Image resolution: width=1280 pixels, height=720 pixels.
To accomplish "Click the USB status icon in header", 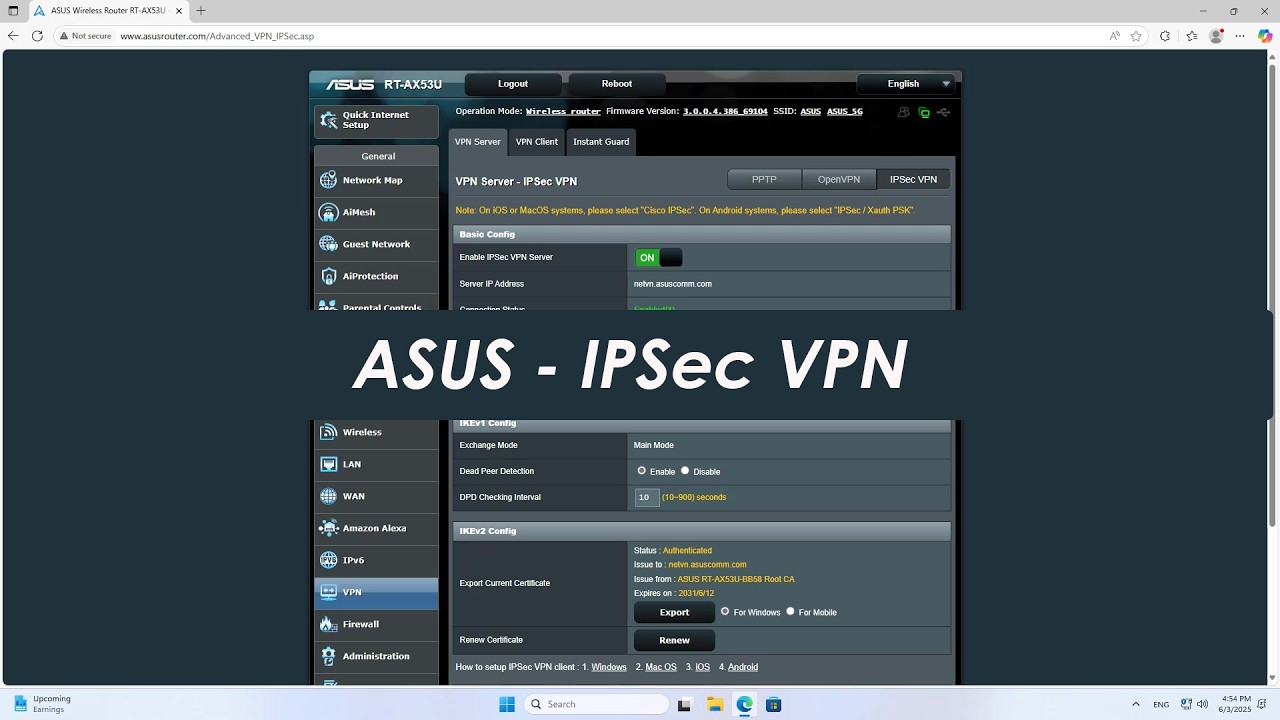I will click(x=943, y=112).
